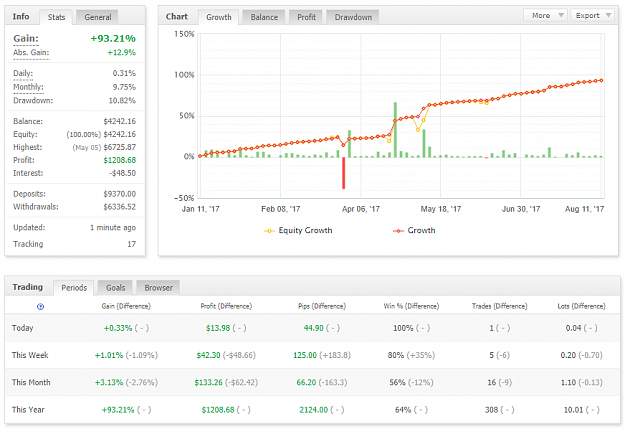625x429 pixels.
Task: Click the last Growth data point on chart
Action: (601, 81)
